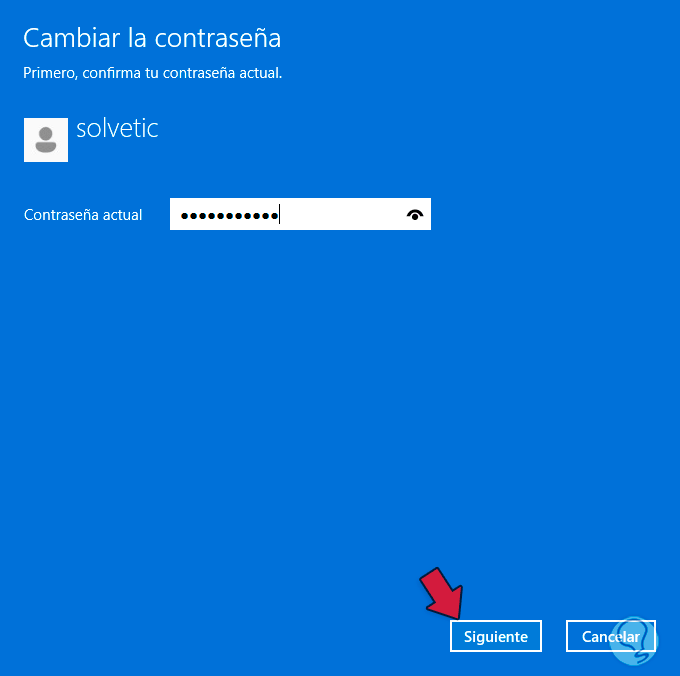
Task: Click the Primero, confirma tu contraseña actual text
Action: pyautogui.click(x=153, y=73)
